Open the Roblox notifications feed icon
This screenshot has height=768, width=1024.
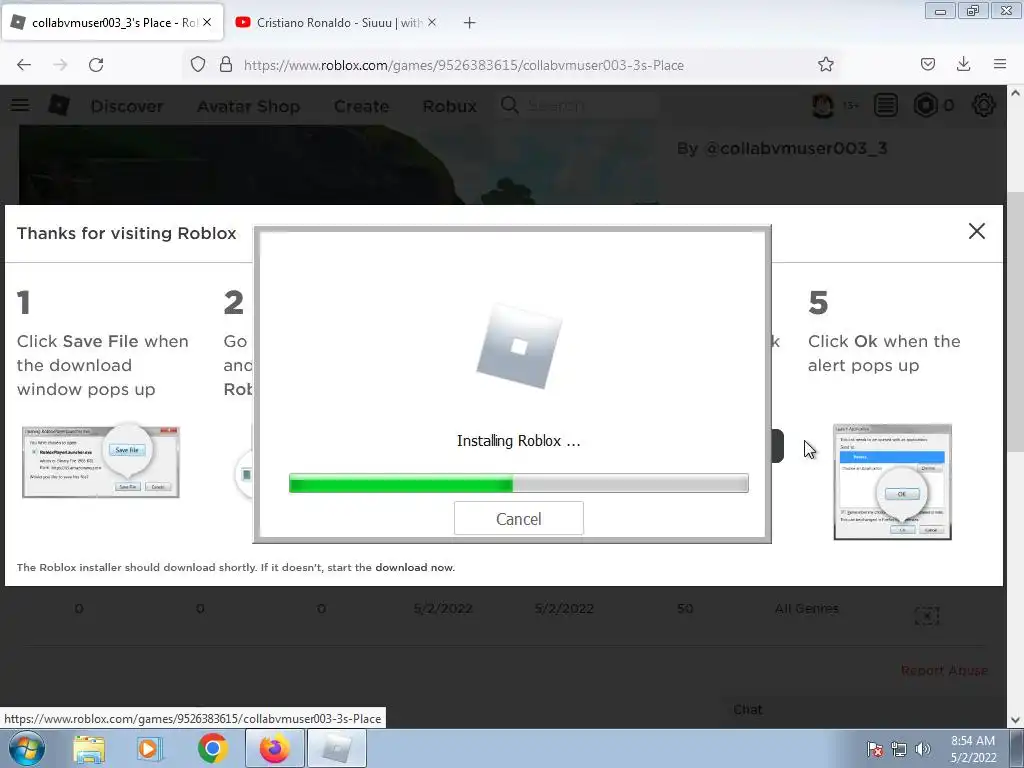click(x=886, y=105)
